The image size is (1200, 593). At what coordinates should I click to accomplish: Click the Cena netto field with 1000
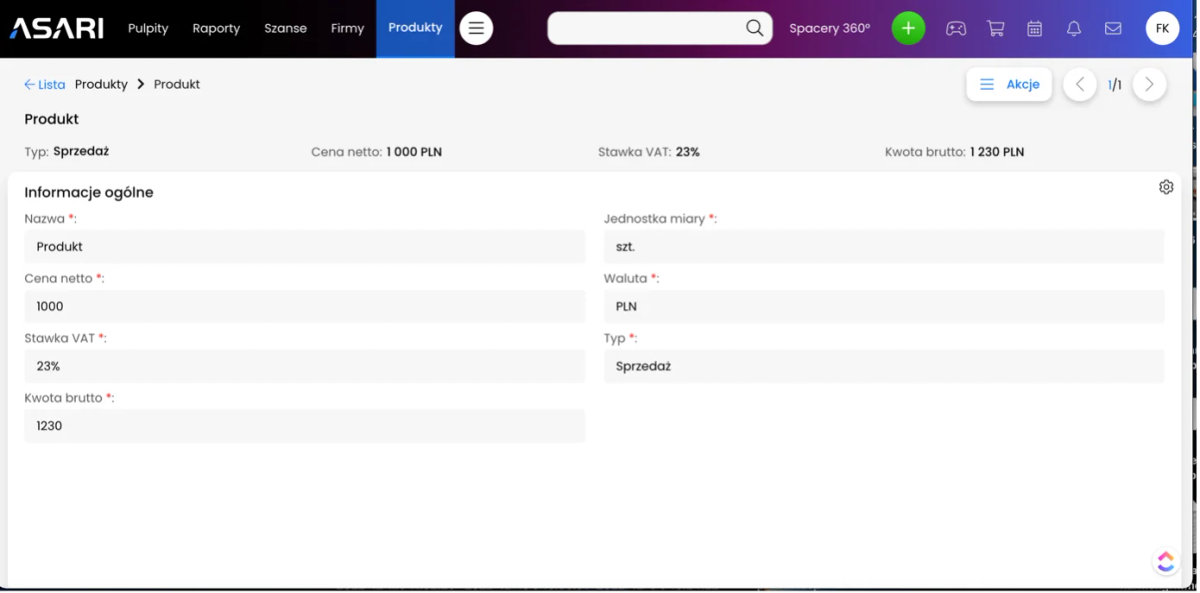click(304, 306)
